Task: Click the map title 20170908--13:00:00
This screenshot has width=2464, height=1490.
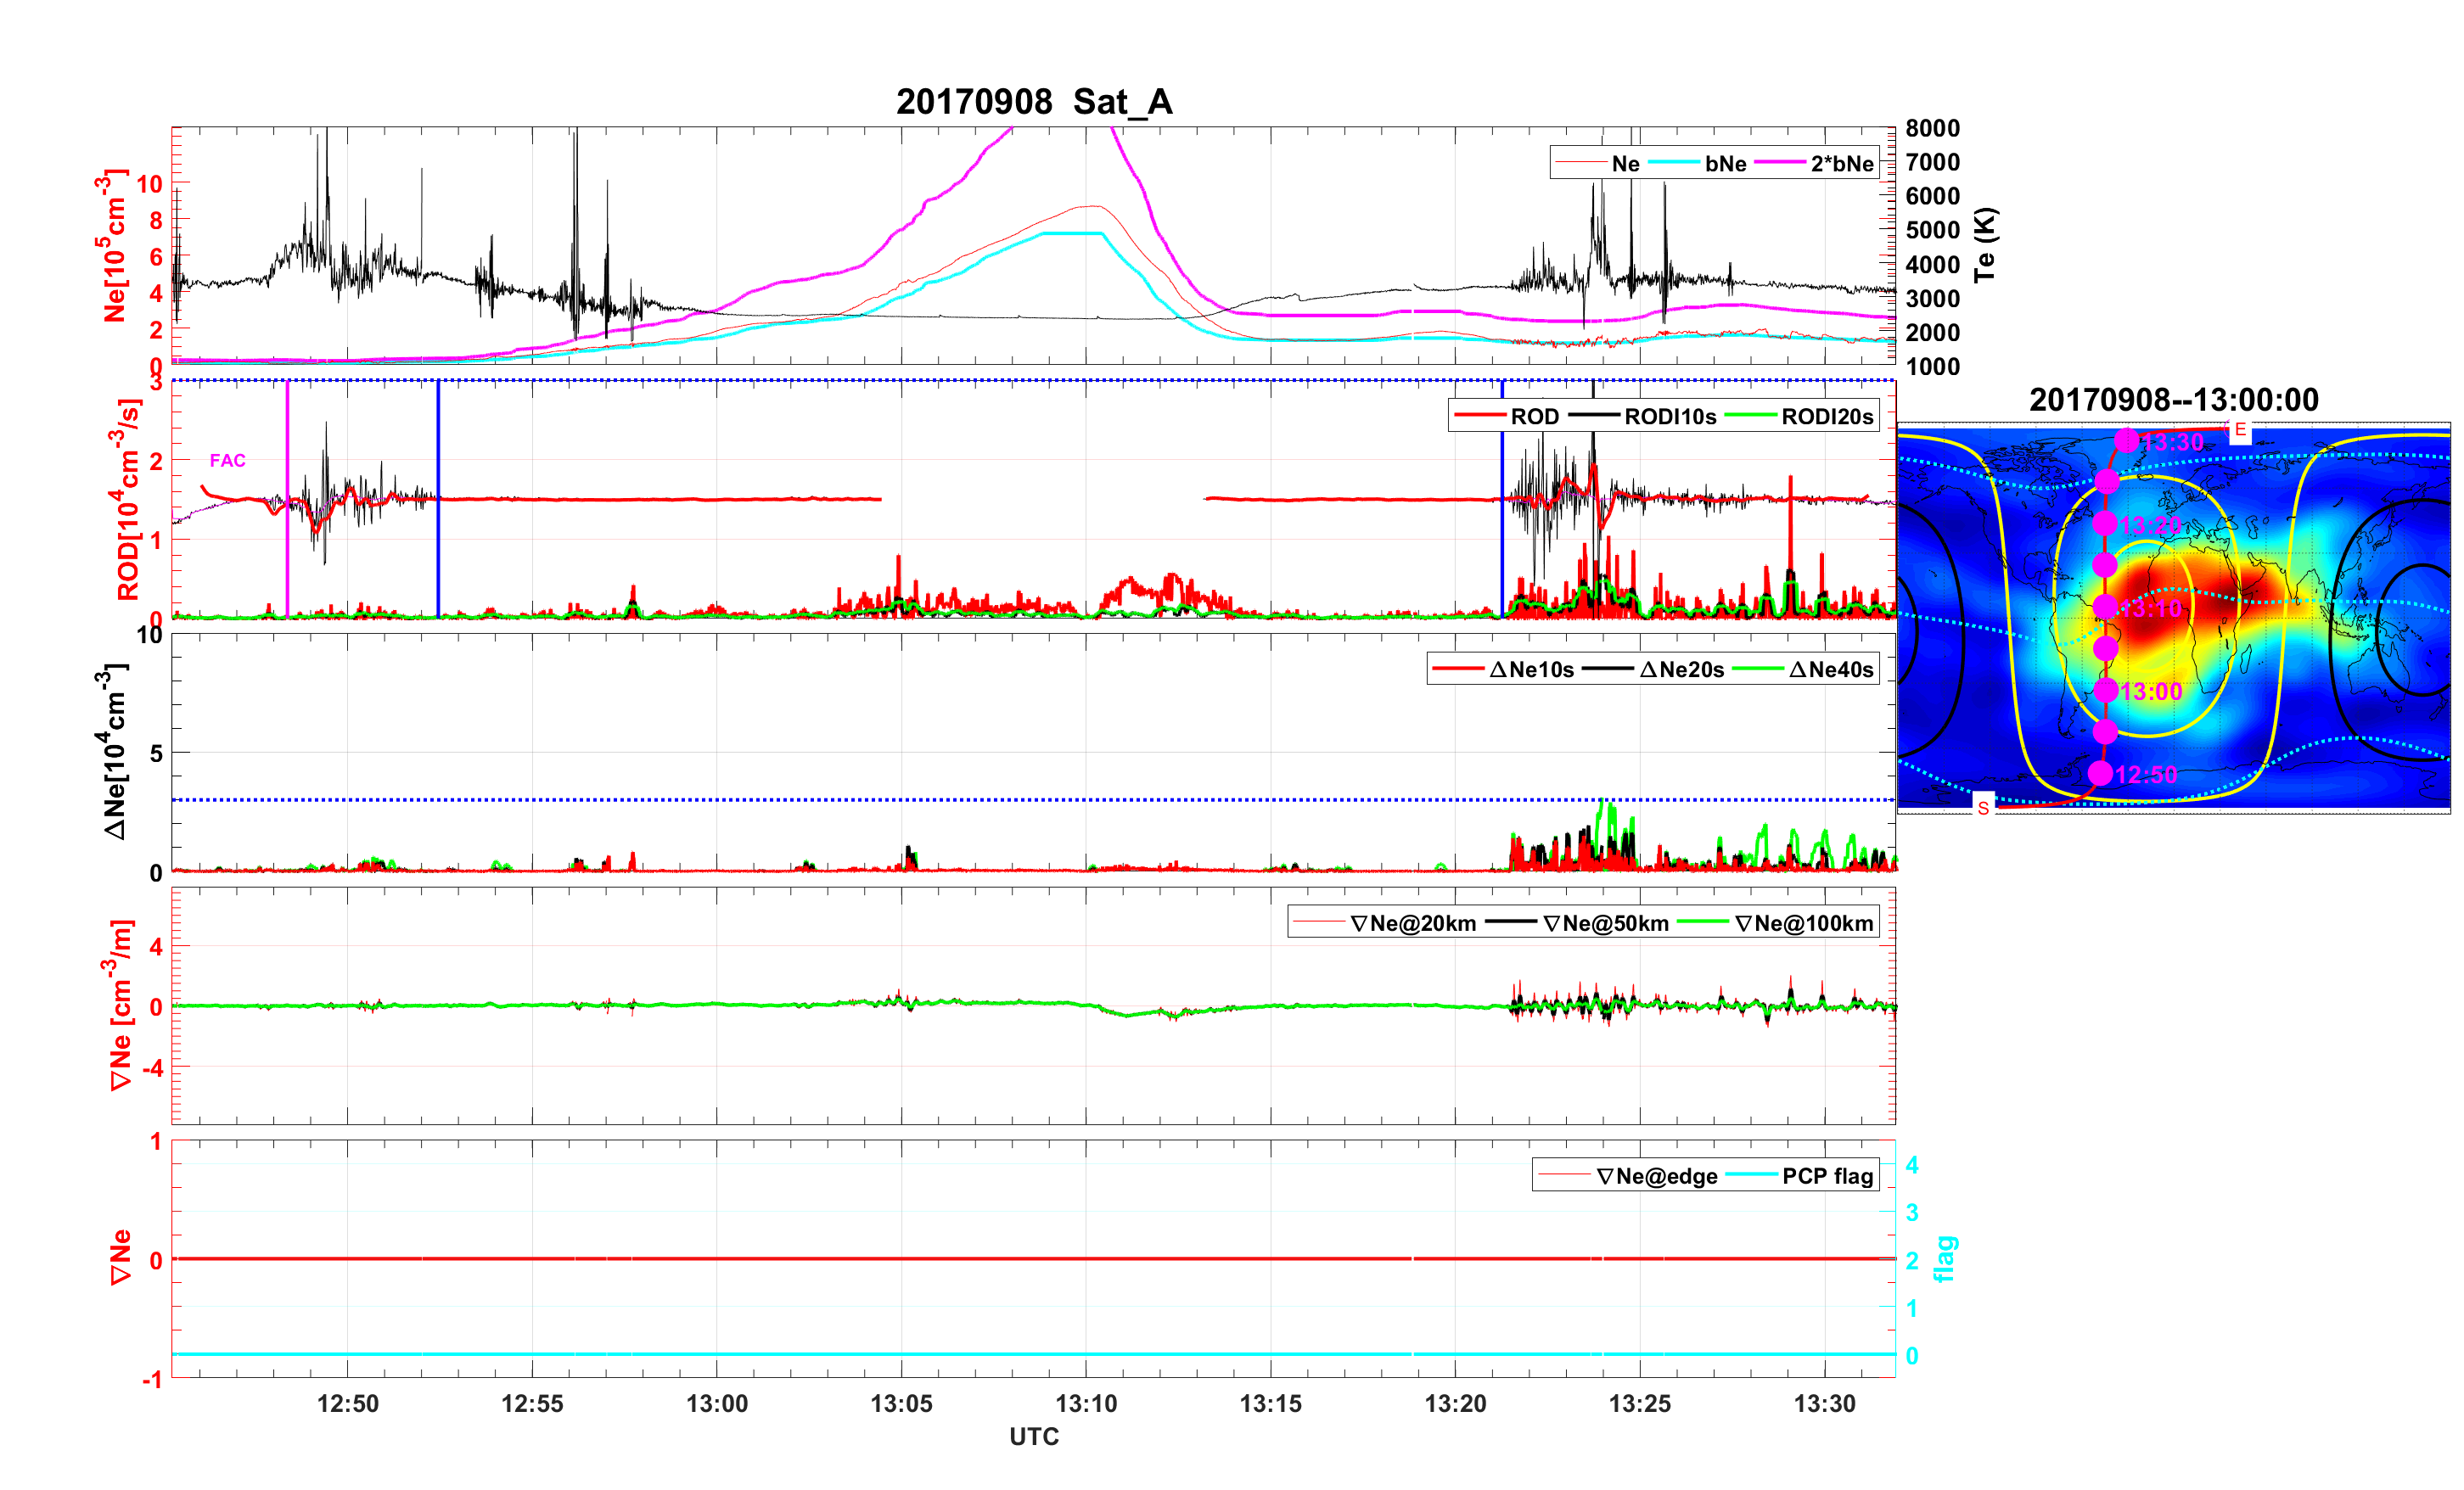Action: (x=2173, y=400)
